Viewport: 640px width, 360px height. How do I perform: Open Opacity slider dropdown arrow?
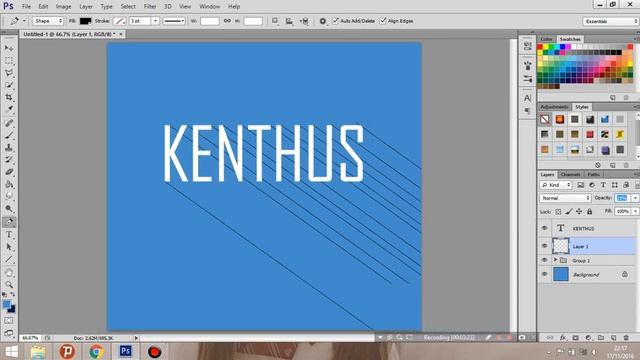pyautogui.click(x=635, y=198)
